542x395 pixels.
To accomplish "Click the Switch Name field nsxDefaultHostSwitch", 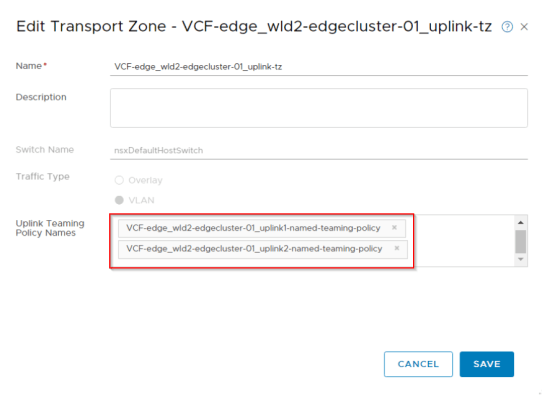I will (319, 151).
